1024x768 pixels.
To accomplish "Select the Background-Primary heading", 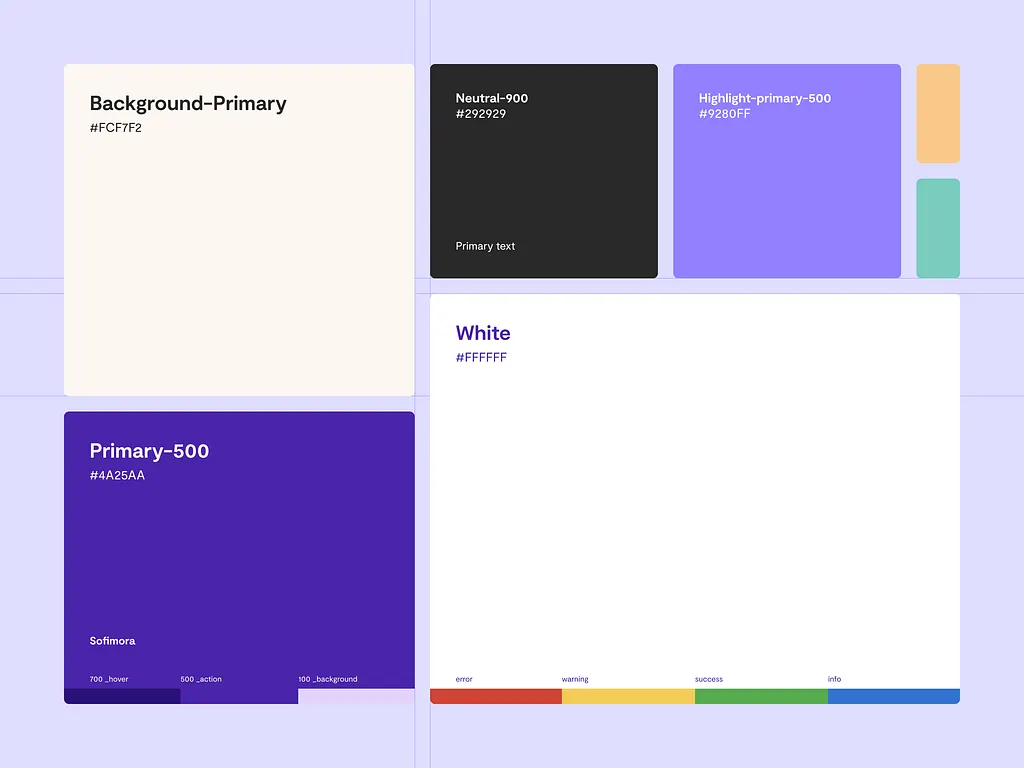I will coord(188,104).
